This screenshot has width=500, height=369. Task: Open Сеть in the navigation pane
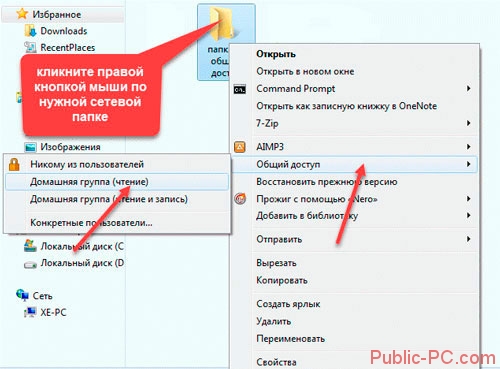pyautogui.click(x=42, y=296)
